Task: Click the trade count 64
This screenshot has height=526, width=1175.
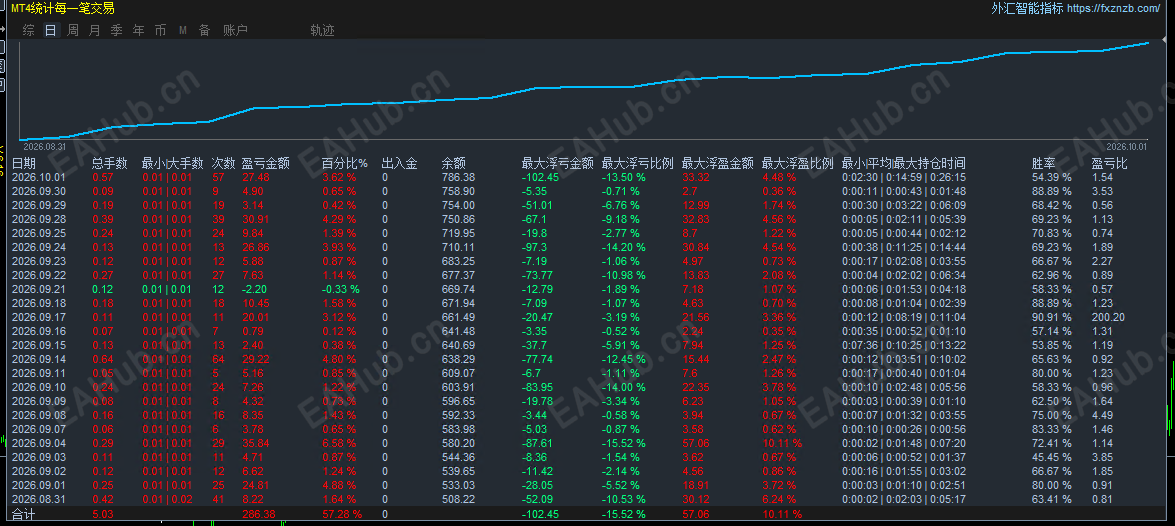Action: click(x=218, y=359)
